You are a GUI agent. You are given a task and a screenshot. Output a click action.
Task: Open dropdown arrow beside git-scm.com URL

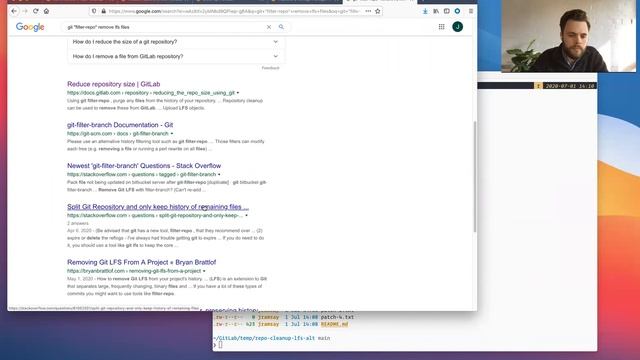pos(172,134)
